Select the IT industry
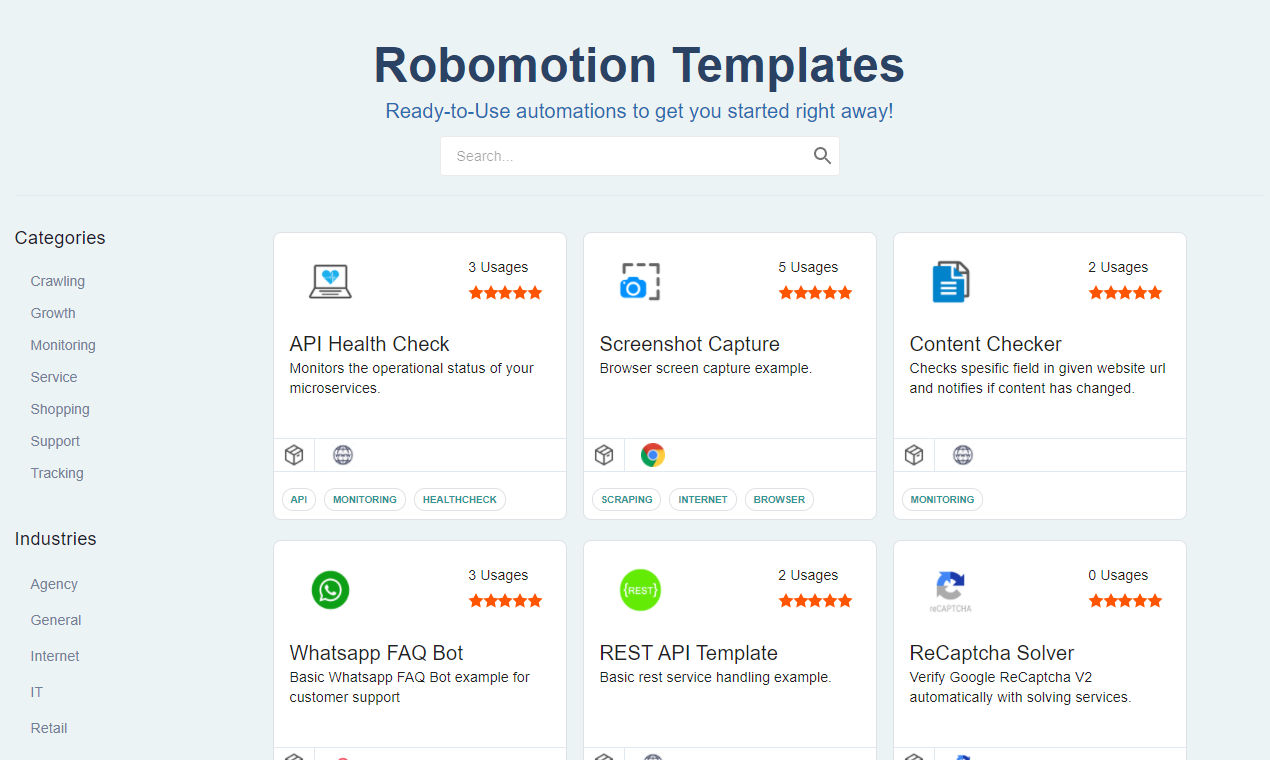The image size is (1270, 760). (x=37, y=692)
